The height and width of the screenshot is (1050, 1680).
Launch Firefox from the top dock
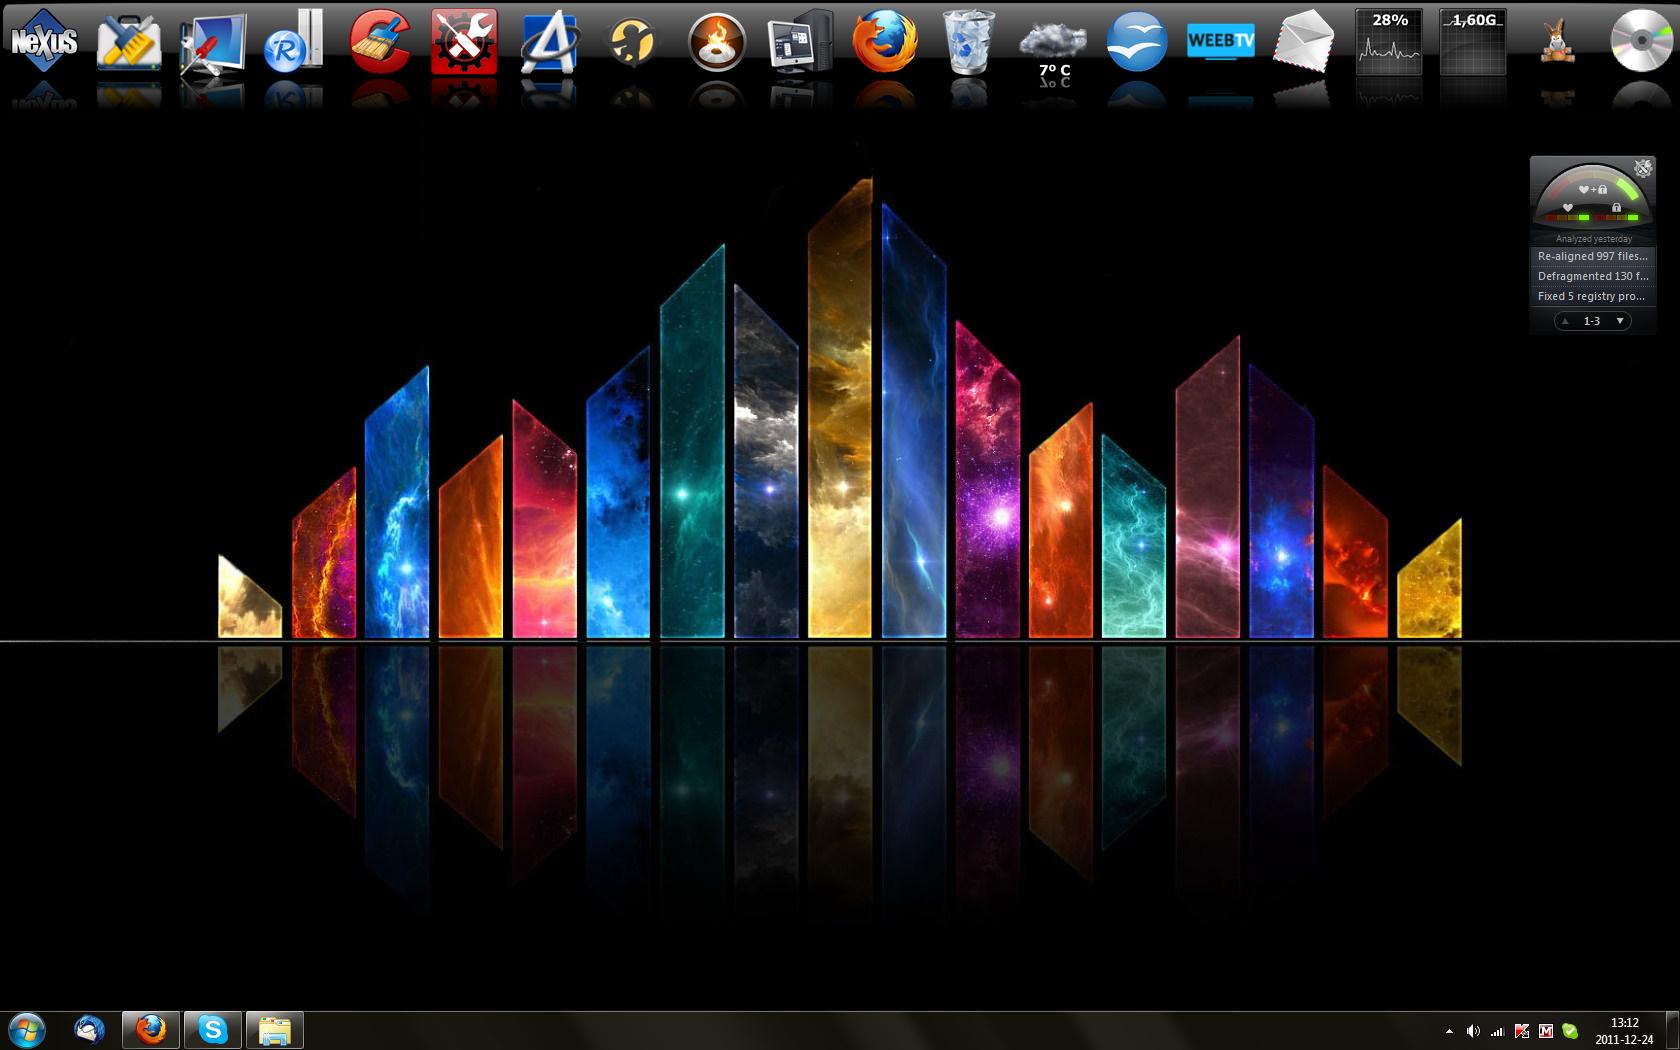click(x=884, y=41)
